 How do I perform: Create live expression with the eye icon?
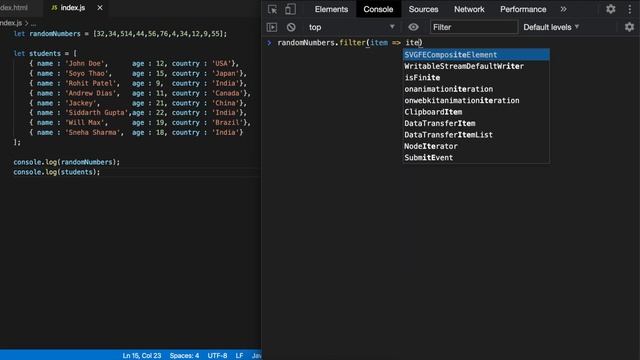[413, 27]
